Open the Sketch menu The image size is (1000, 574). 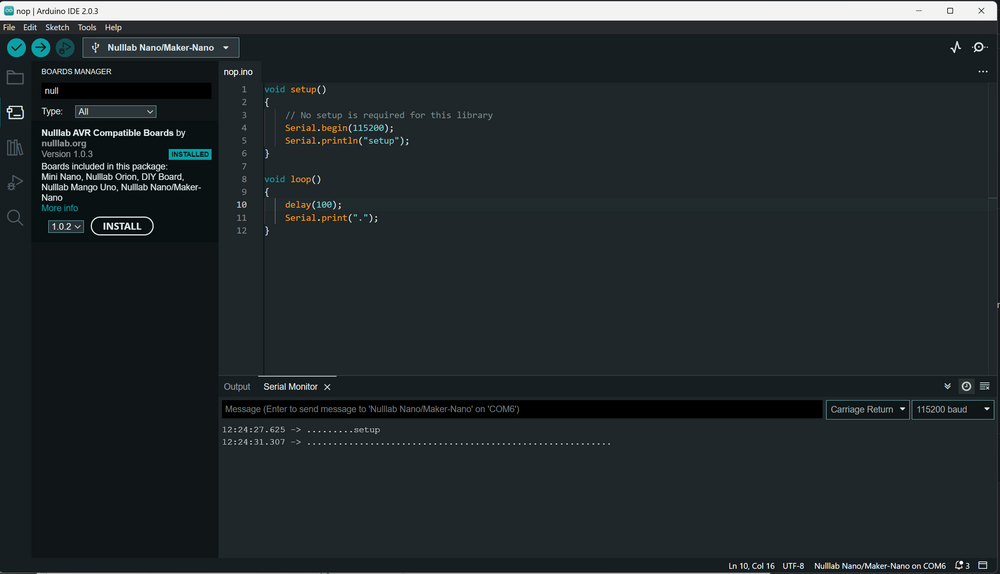(x=57, y=27)
